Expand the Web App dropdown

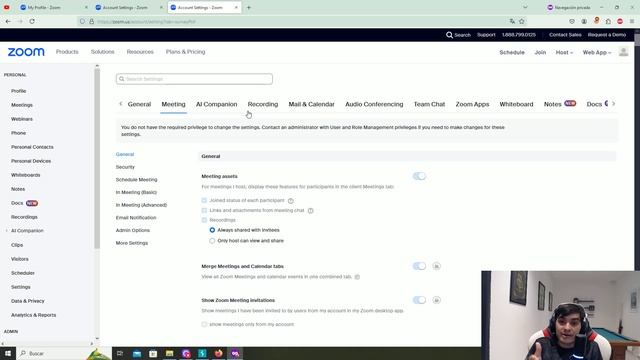597,52
